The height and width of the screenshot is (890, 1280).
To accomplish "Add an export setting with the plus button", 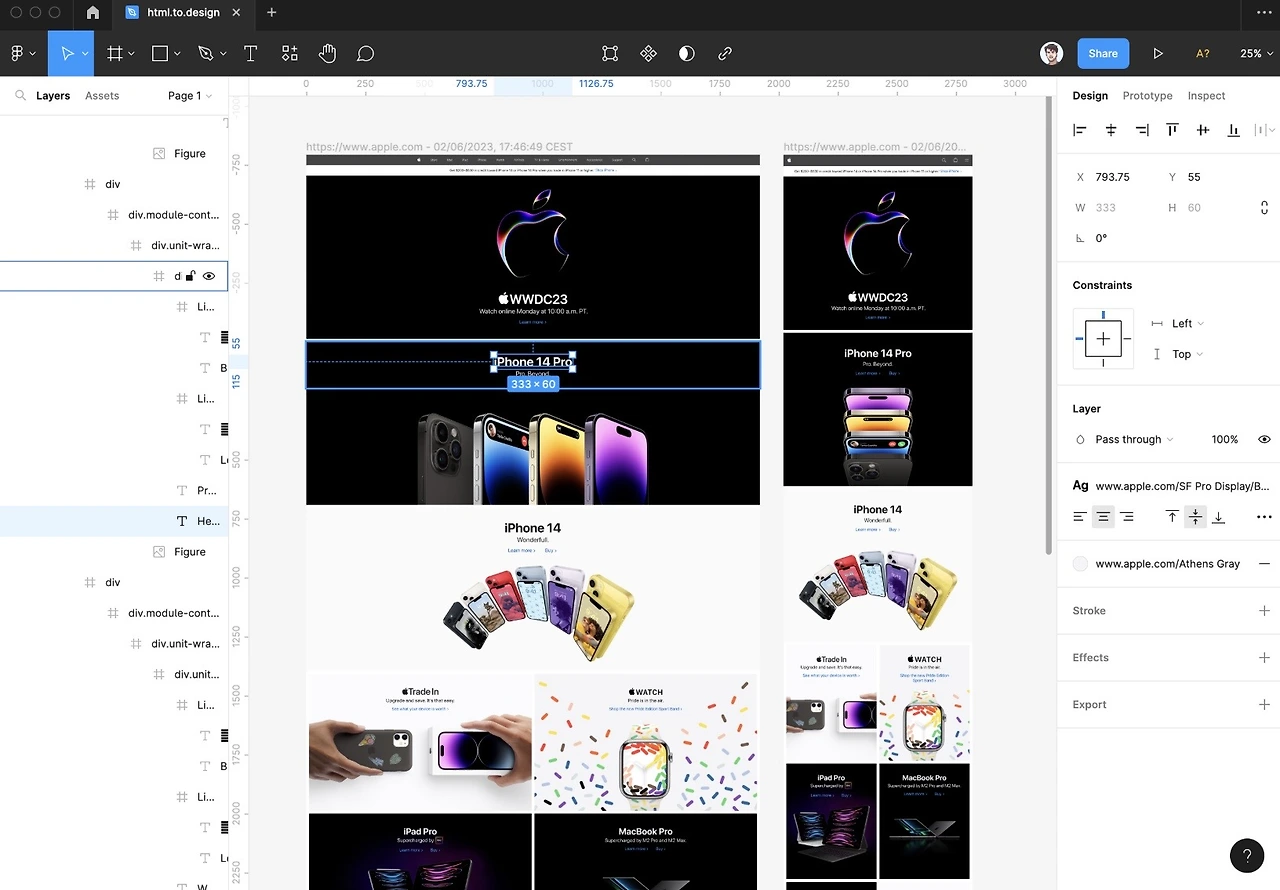I will 1264,704.
